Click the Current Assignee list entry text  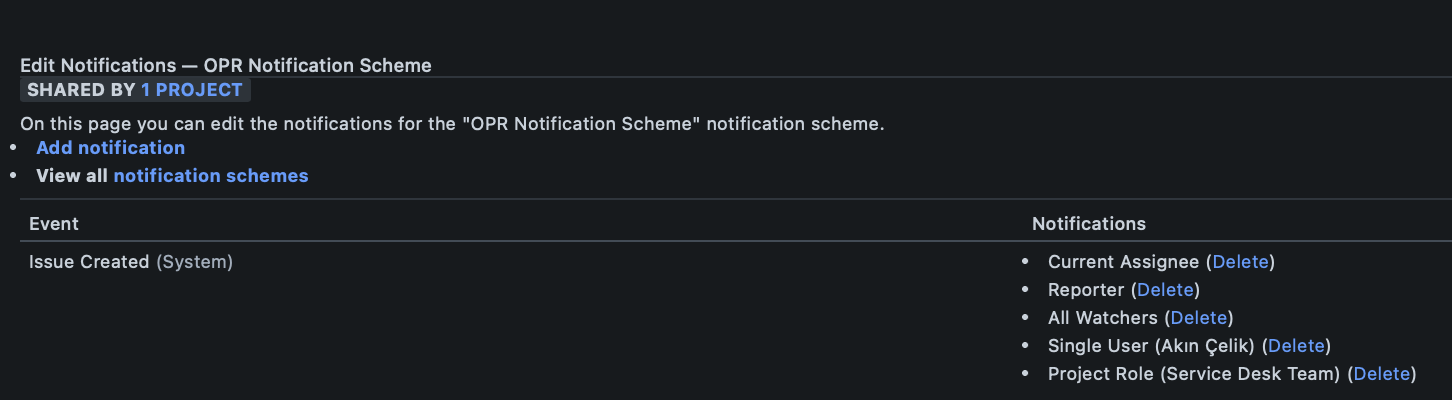point(1123,262)
